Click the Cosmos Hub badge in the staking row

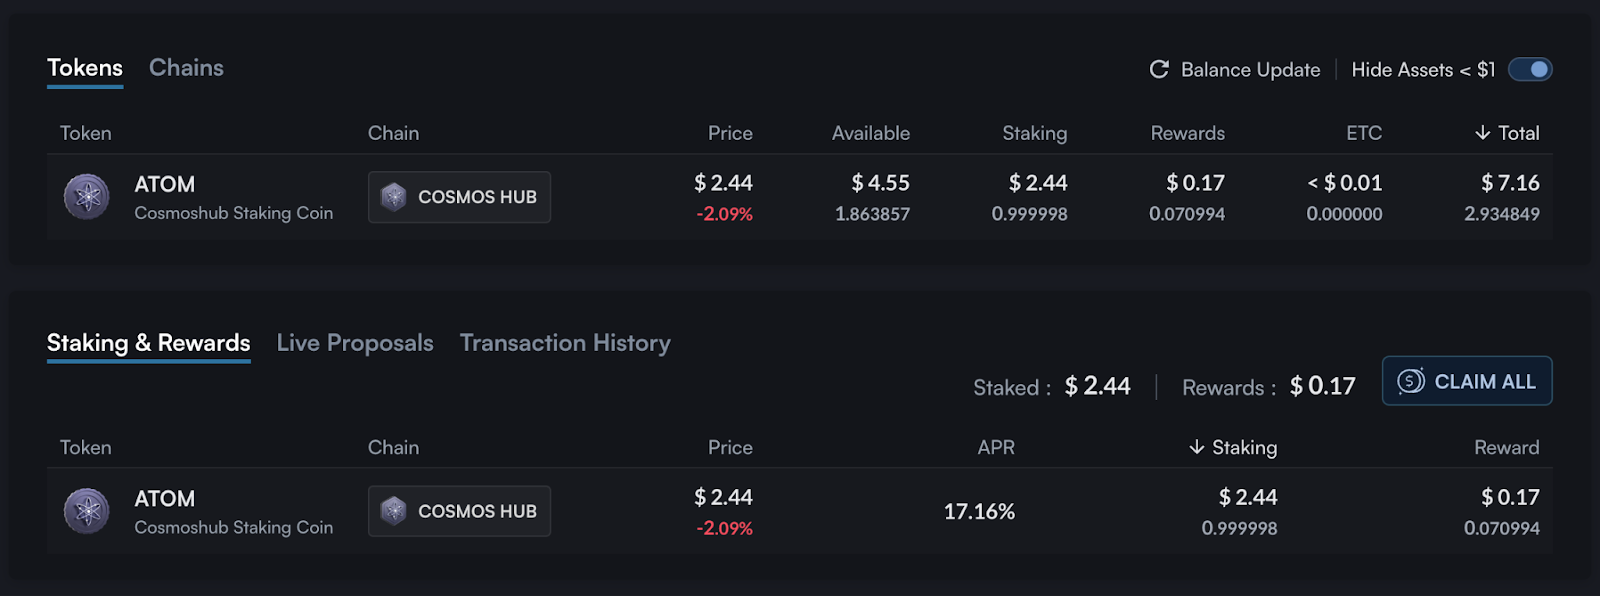click(x=458, y=511)
